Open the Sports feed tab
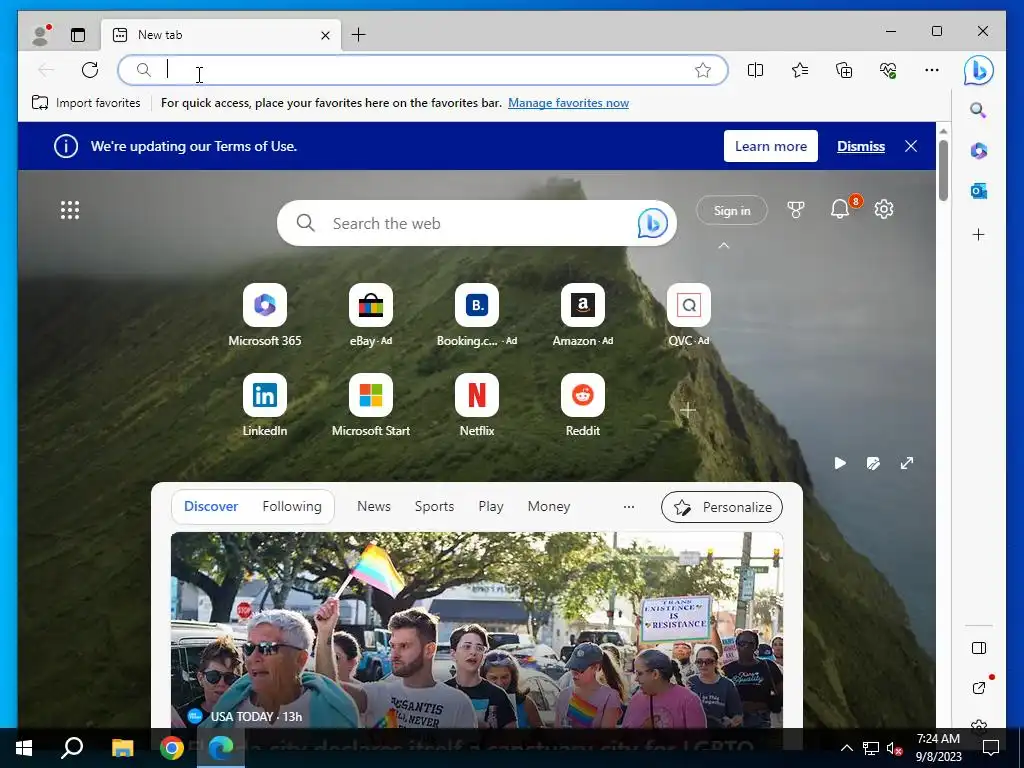 pyautogui.click(x=434, y=506)
